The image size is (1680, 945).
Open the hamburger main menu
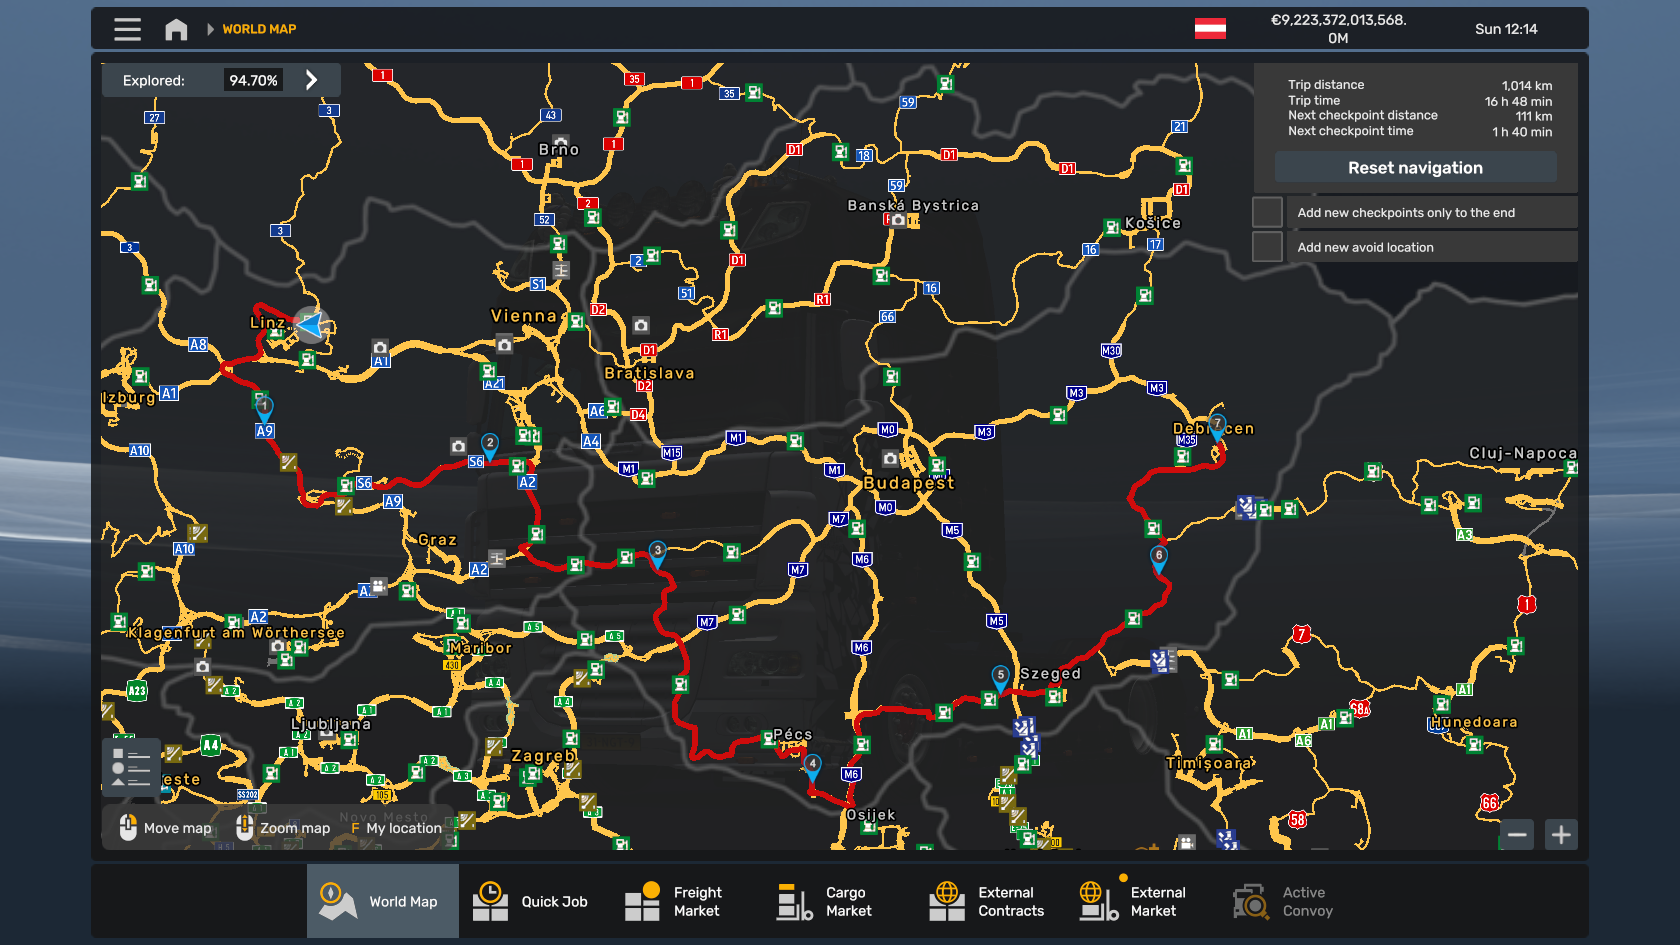coord(127,29)
